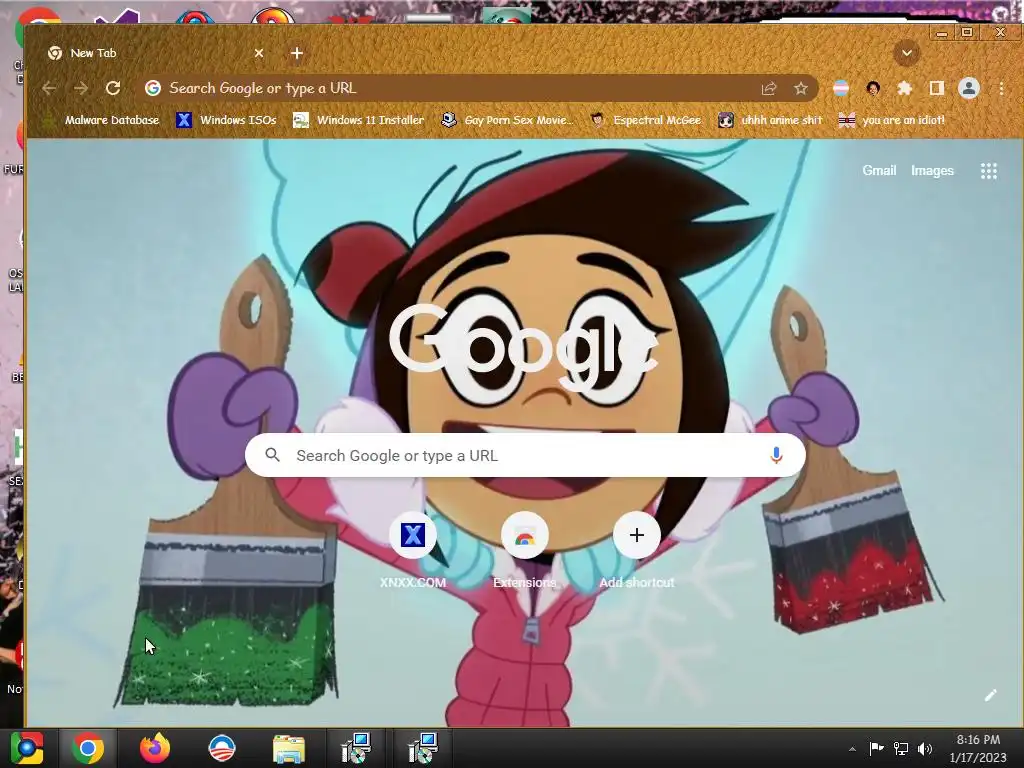Open the blue circular logo taskbar app
The height and width of the screenshot is (768, 1024).
[x=222, y=748]
